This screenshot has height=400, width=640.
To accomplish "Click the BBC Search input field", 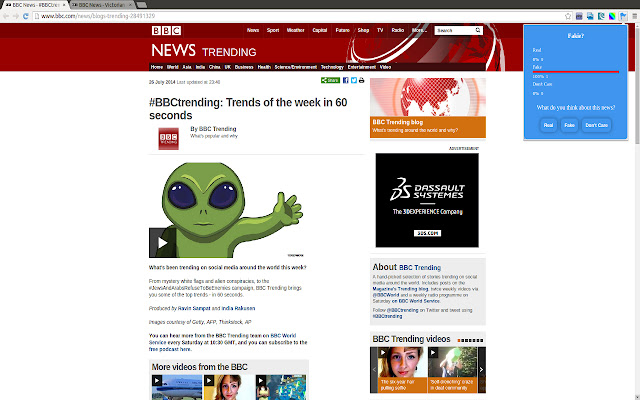I will click(455, 30).
